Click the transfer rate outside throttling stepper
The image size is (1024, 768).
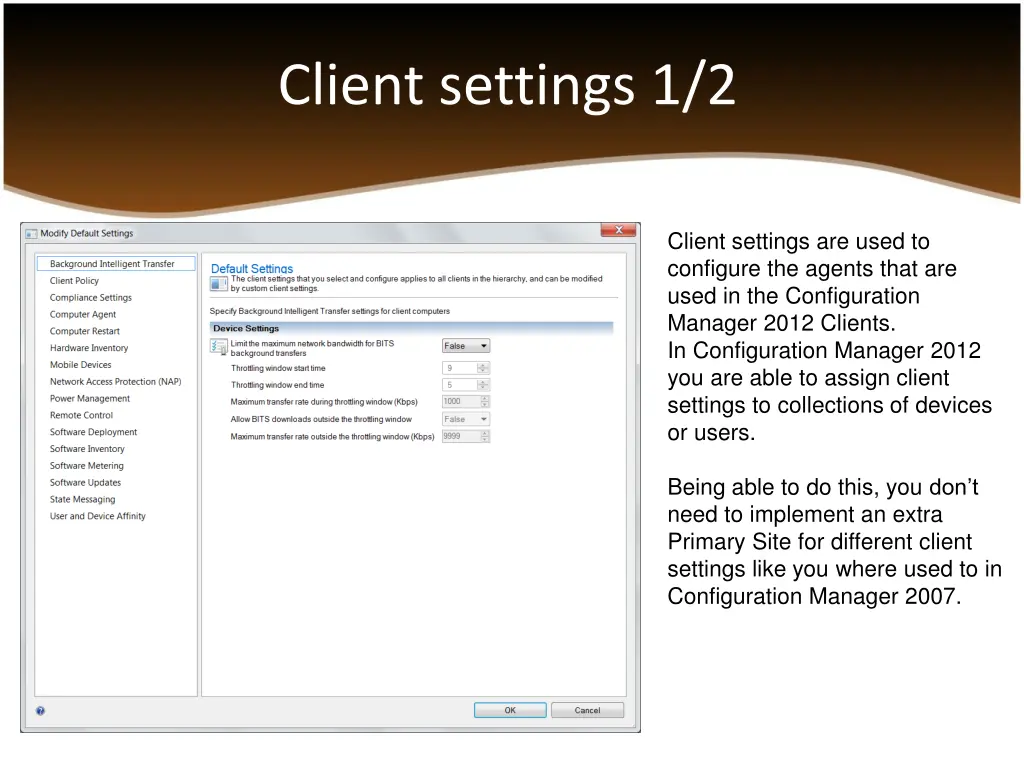click(485, 436)
